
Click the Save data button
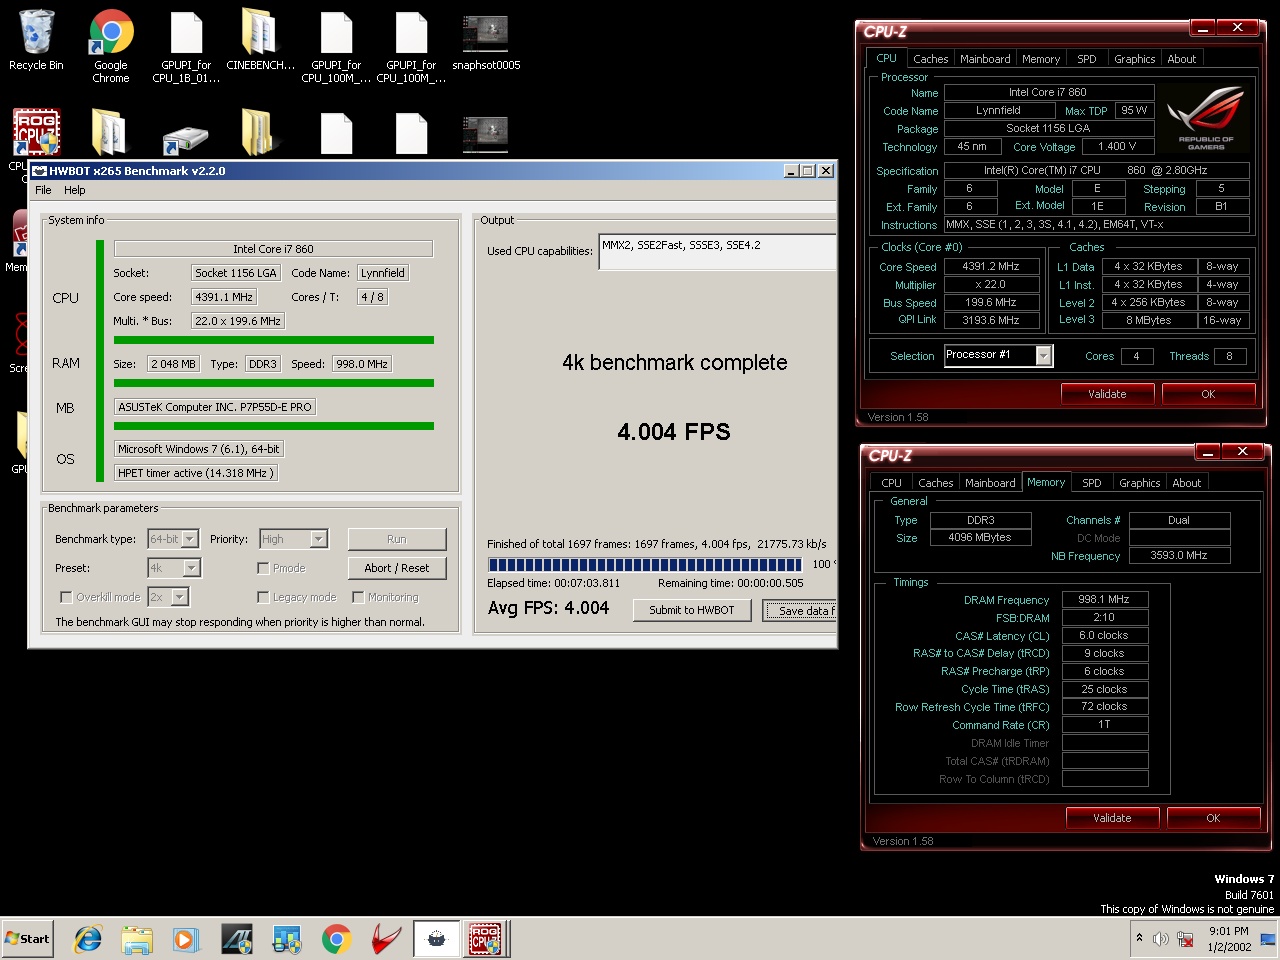point(800,610)
